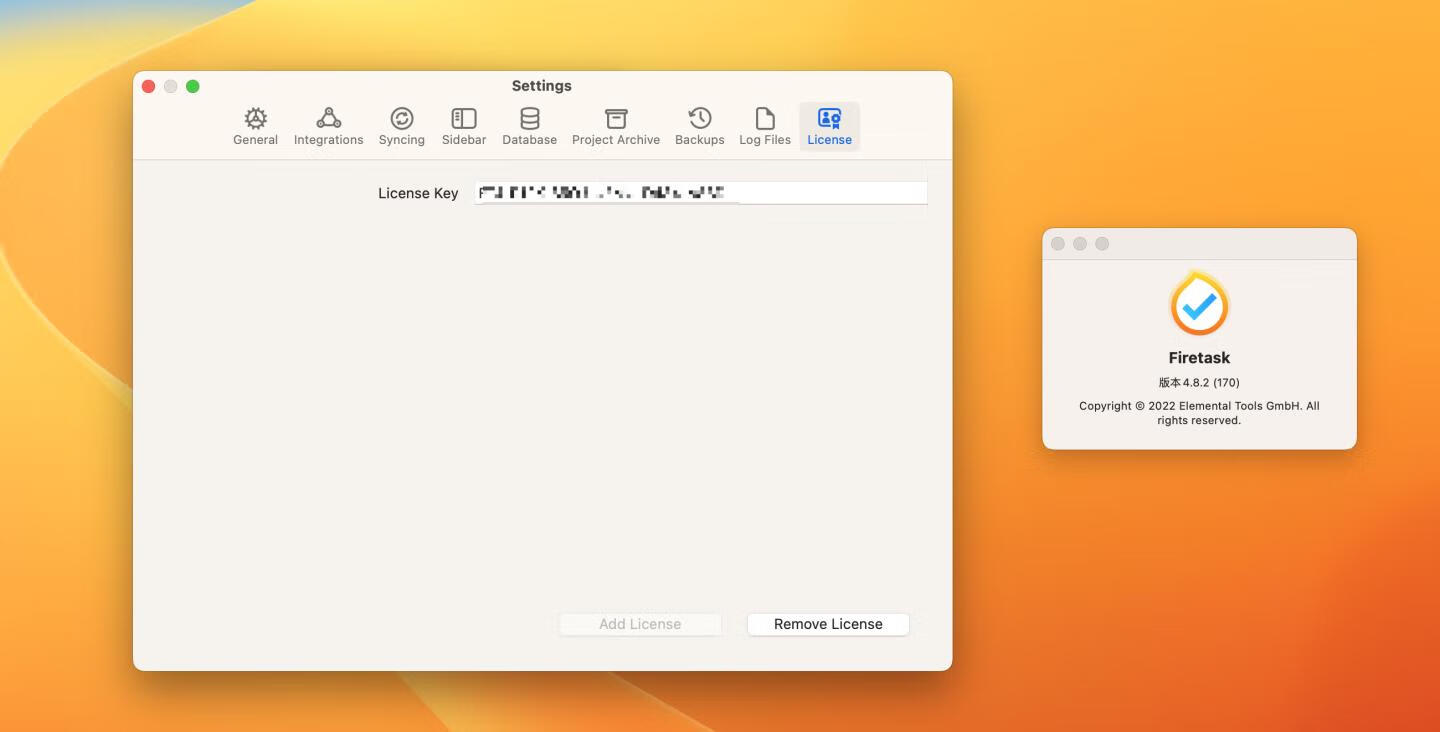Viewport: 1440px width, 732px height.
Task: Select the License settings tab
Action: point(829,127)
